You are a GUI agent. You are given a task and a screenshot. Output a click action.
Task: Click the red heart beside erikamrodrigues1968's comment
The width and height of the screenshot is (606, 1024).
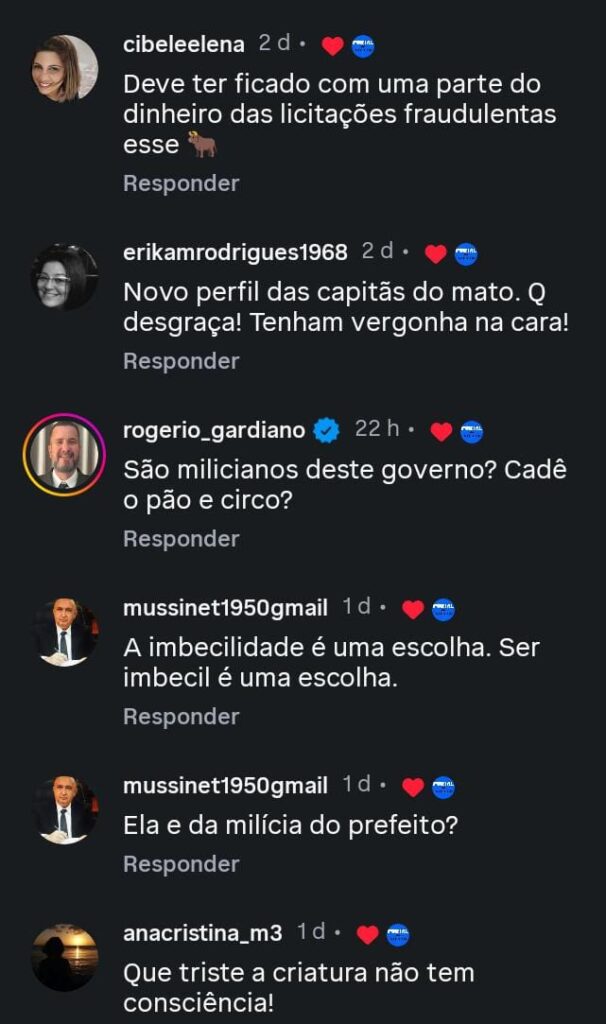coord(435,254)
